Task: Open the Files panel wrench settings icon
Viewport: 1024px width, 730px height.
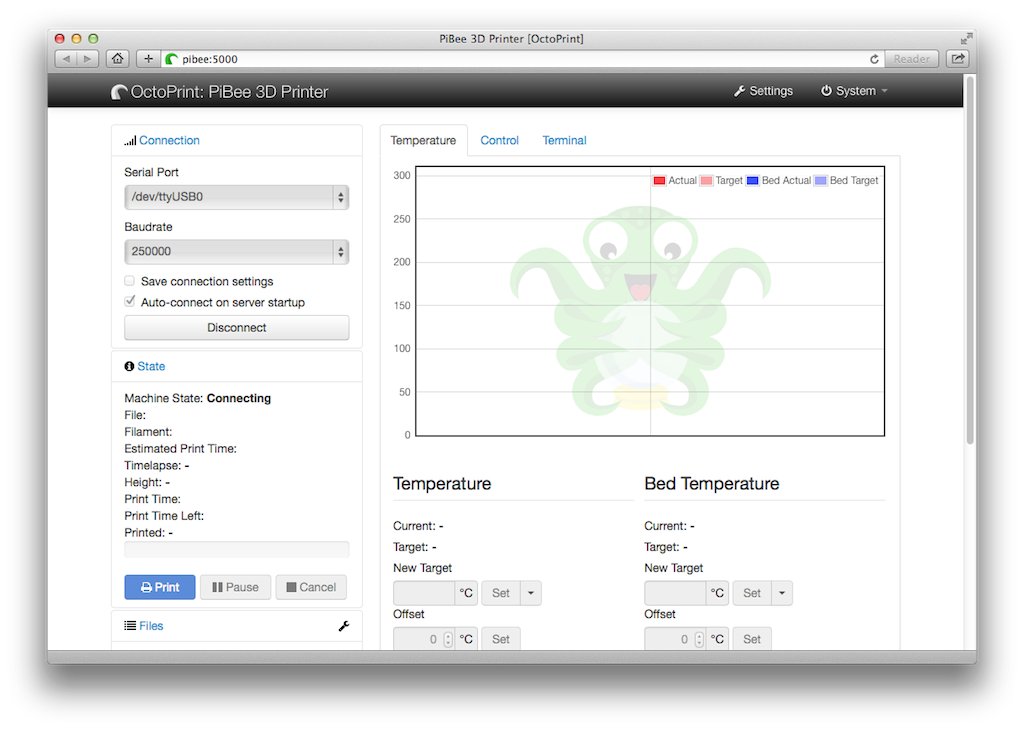Action: coord(344,626)
